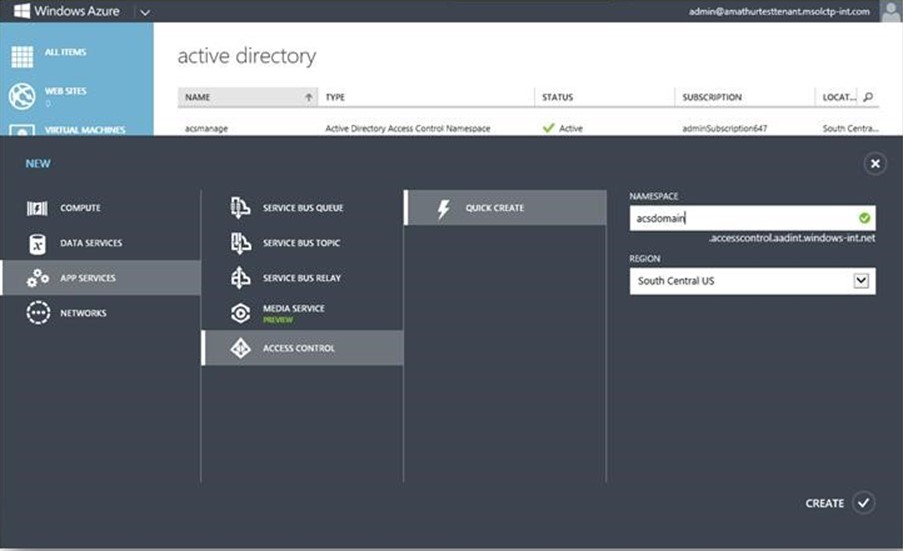This screenshot has width=903, height=551.
Task: Click 'adminSubscription647' cell
Action: pos(724,128)
